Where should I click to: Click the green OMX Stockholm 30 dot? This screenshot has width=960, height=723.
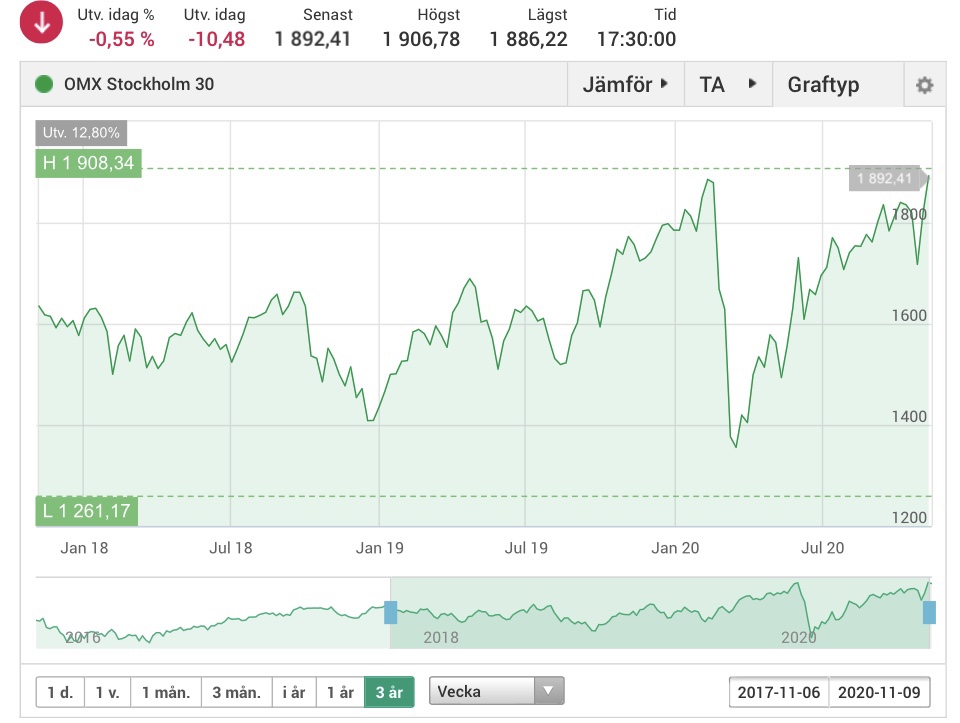(x=44, y=85)
